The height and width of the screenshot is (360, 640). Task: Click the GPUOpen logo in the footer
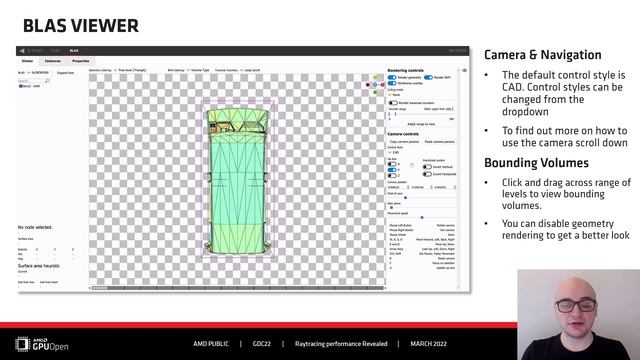coord(42,345)
